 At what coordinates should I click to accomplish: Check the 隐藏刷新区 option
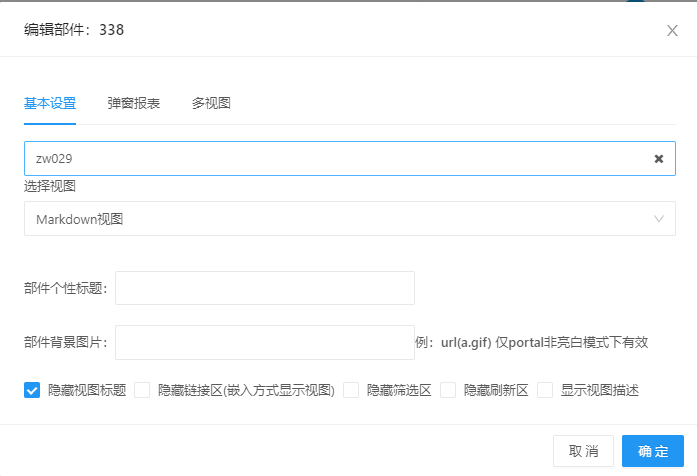(x=448, y=390)
